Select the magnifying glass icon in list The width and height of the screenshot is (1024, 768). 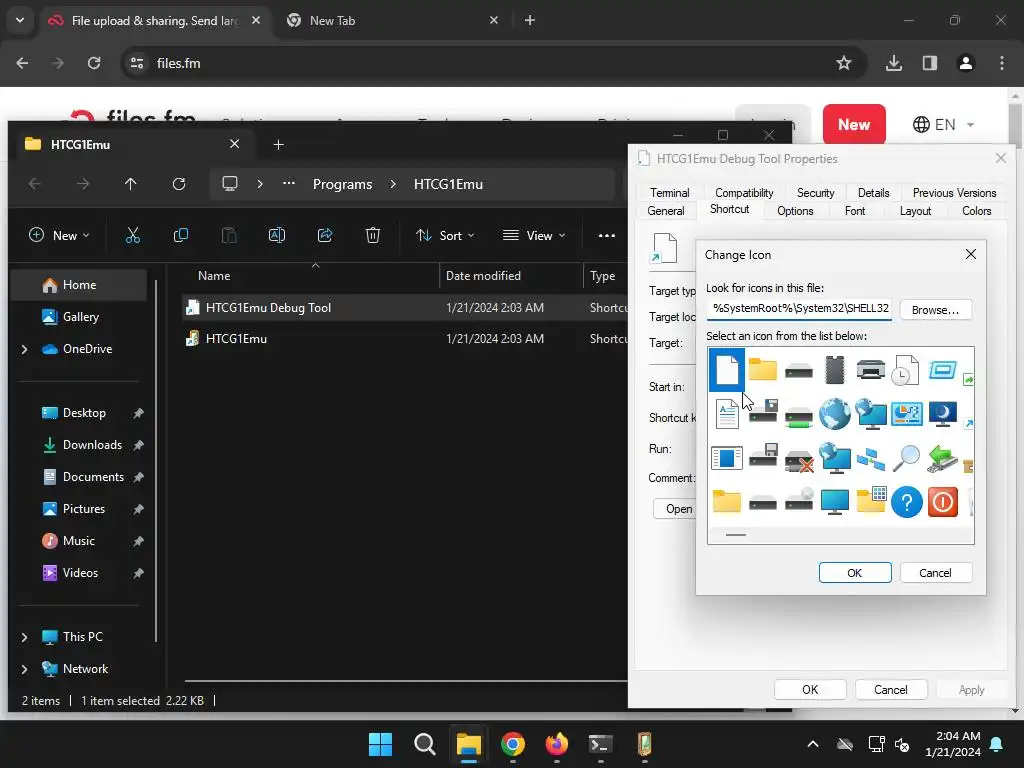(x=906, y=458)
